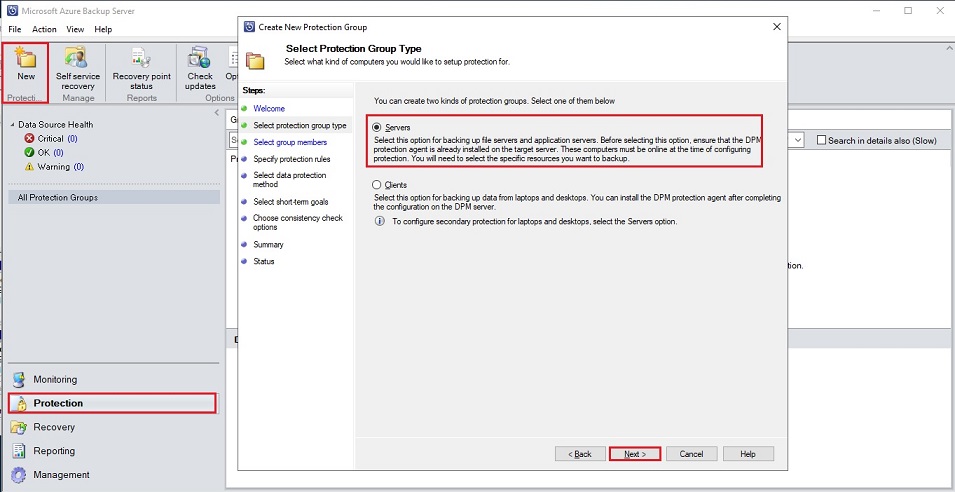The width and height of the screenshot is (955, 492).
Task: Click the Monitoring workspace icon
Action: click(19, 379)
